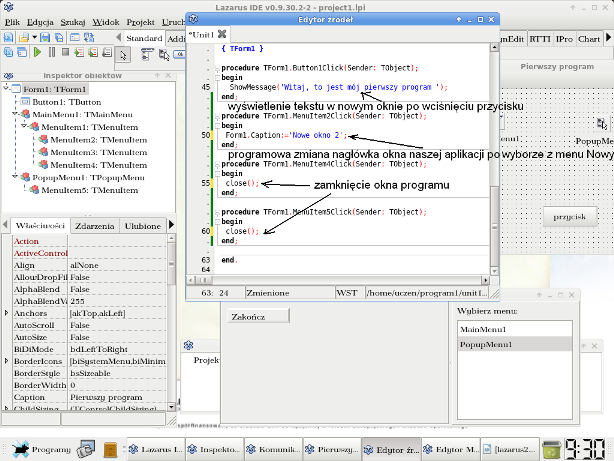
Task: Switch to the Ulubione tab
Action: tap(143, 226)
